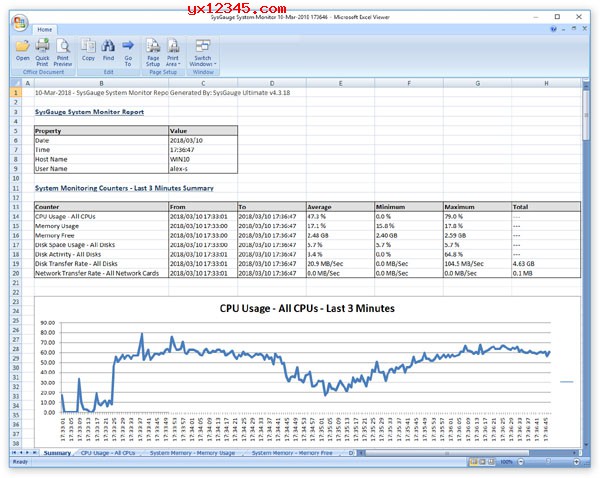Restore the workbook window in ribbon bar
Viewport: 600px width, 478px height.
[574, 29]
